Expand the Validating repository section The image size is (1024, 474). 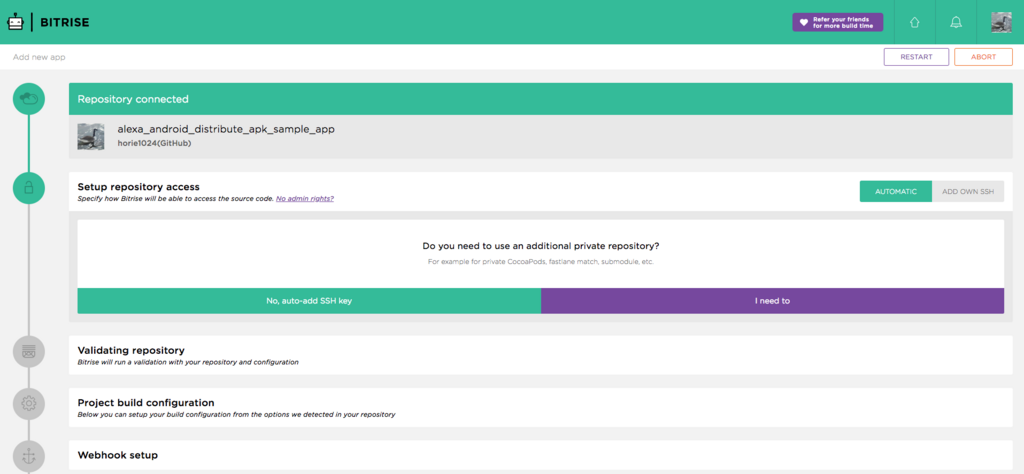pos(541,355)
